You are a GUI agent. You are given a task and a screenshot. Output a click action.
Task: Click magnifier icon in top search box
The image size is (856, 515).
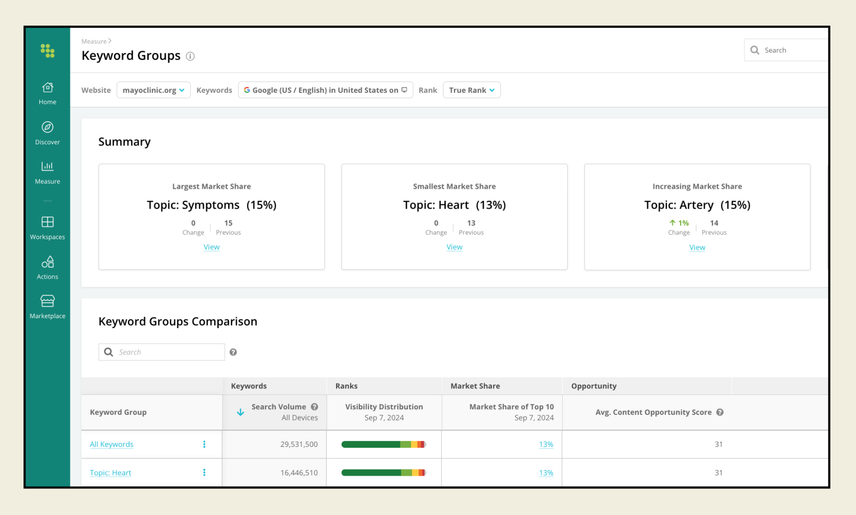click(754, 50)
